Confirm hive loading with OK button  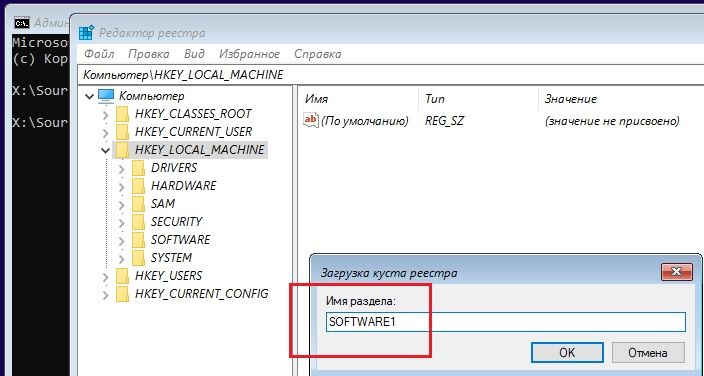(567, 353)
